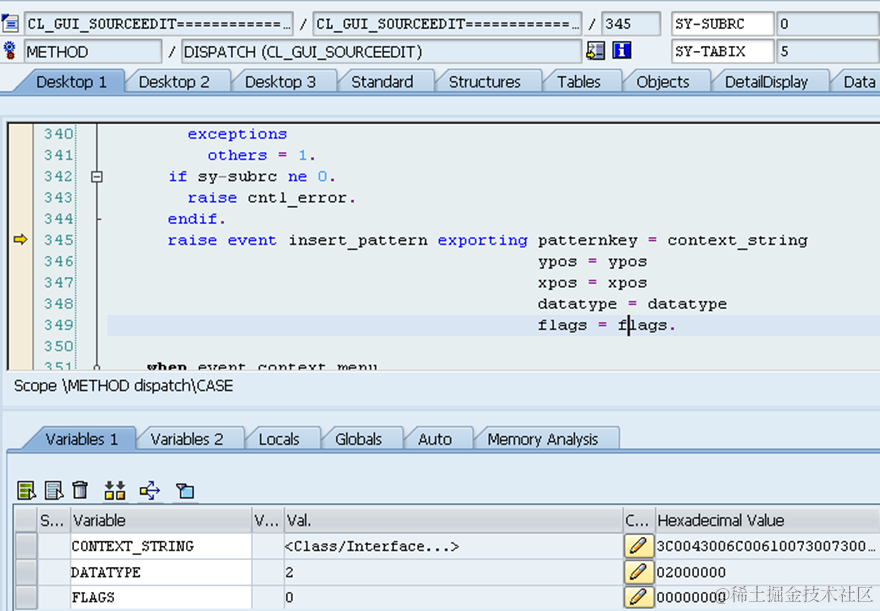Image resolution: width=880 pixels, height=611 pixels.
Task: Open the Data tab at right edge
Action: pyautogui.click(x=859, y=82)
